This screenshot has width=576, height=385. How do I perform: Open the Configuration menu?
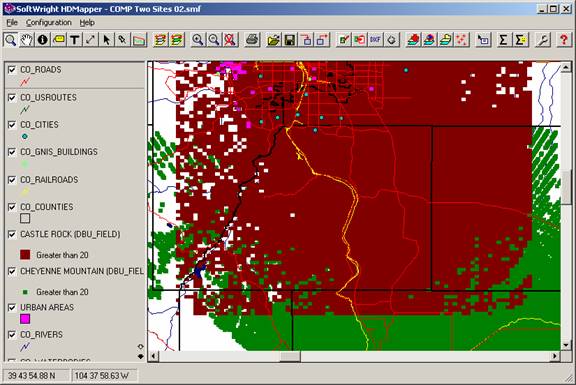[49, 22]
